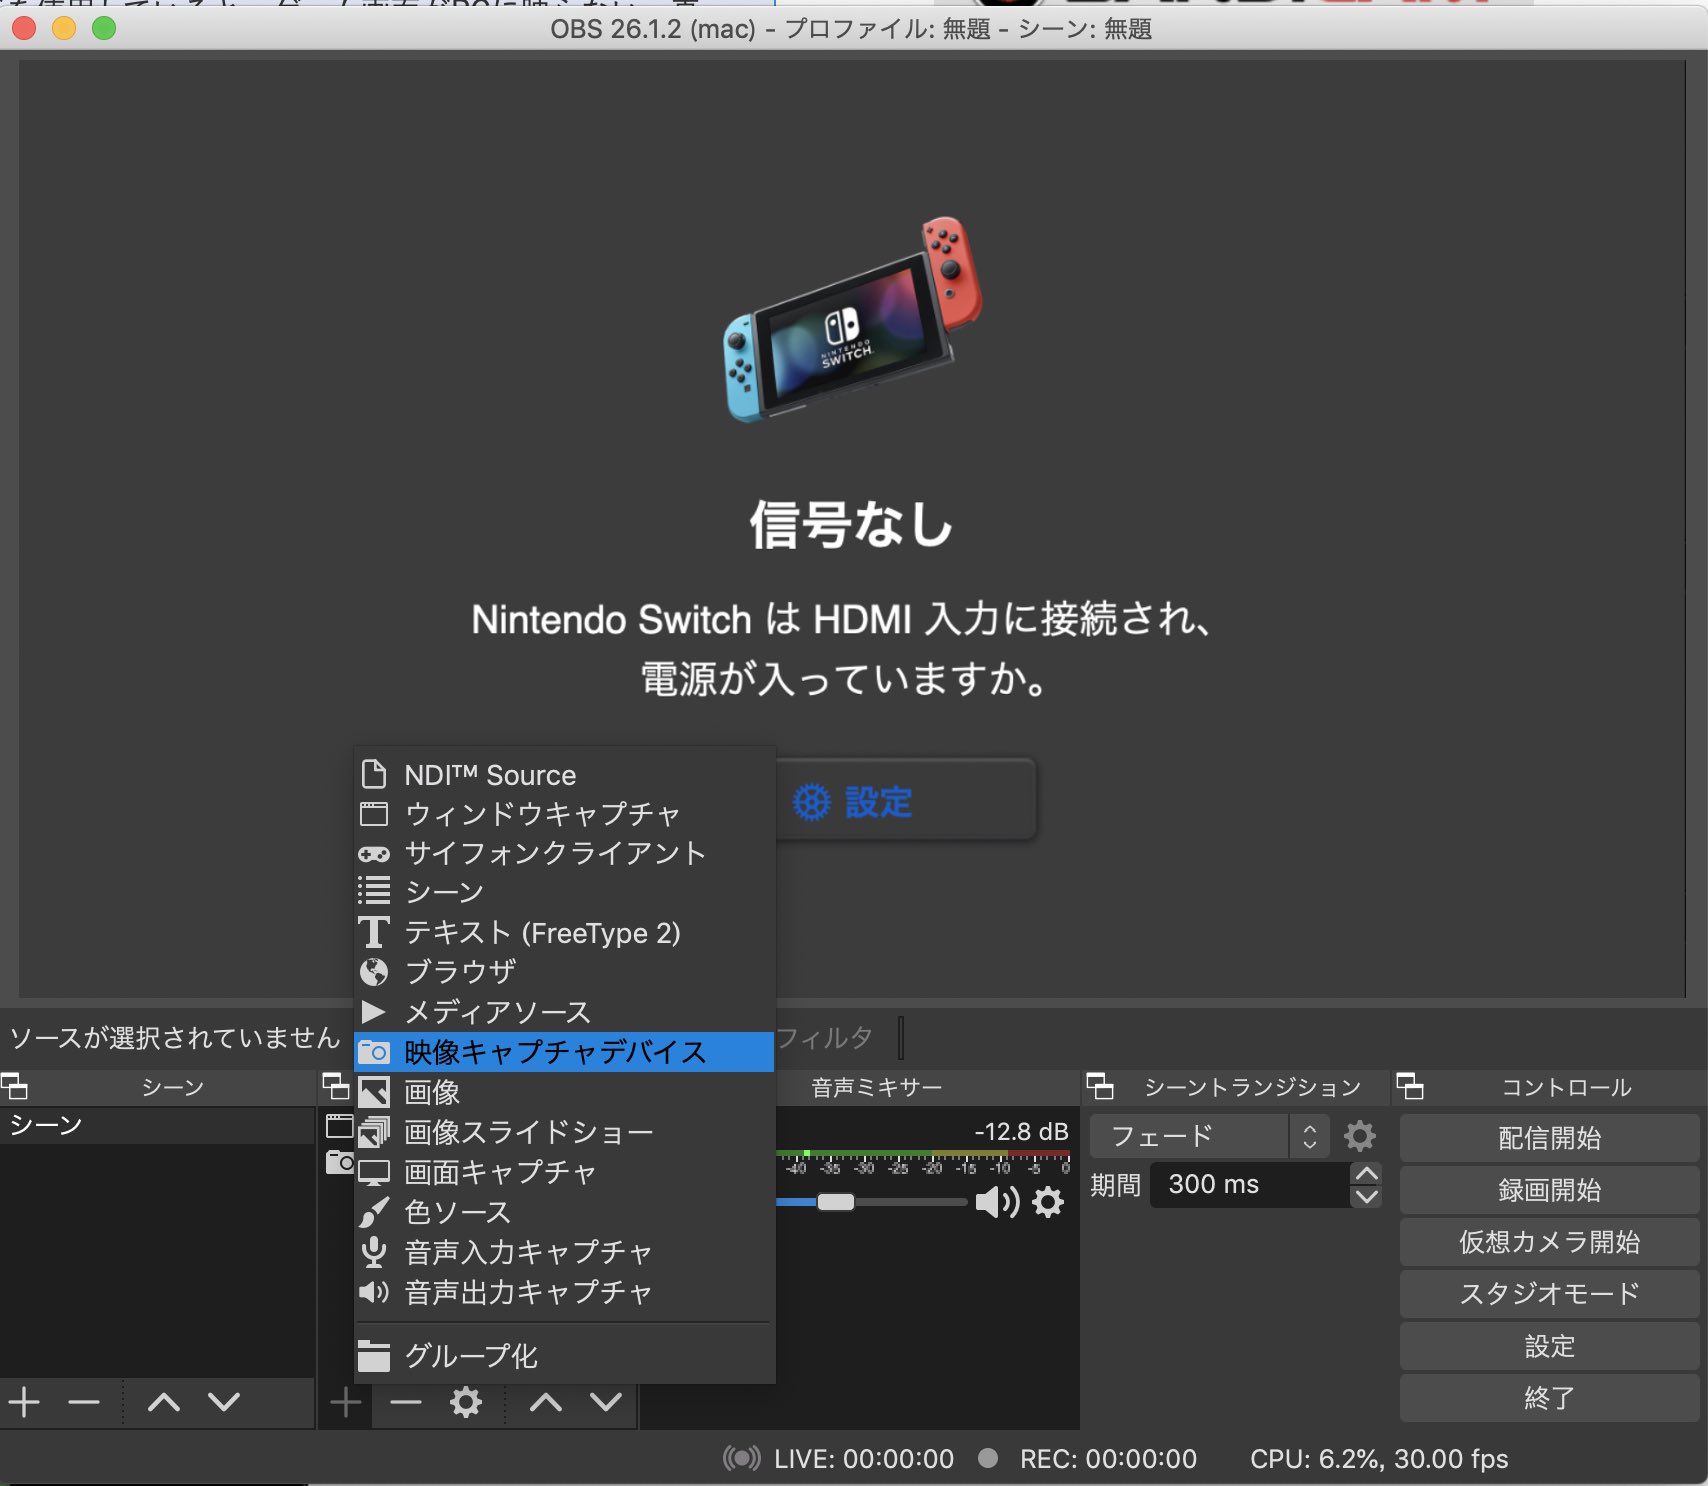Adjust the audio mixer volume slider handle

[836, 1202]
